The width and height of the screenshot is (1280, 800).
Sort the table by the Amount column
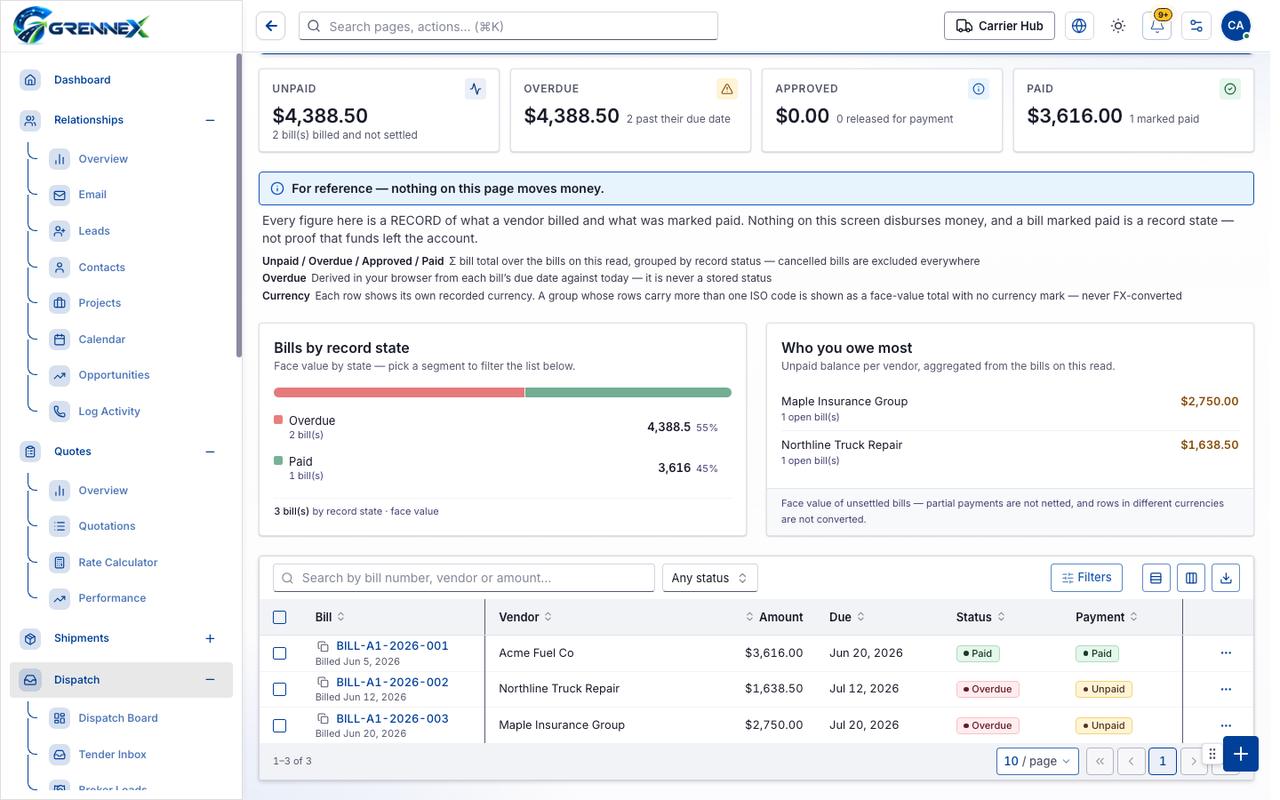(x=775, y=617)
